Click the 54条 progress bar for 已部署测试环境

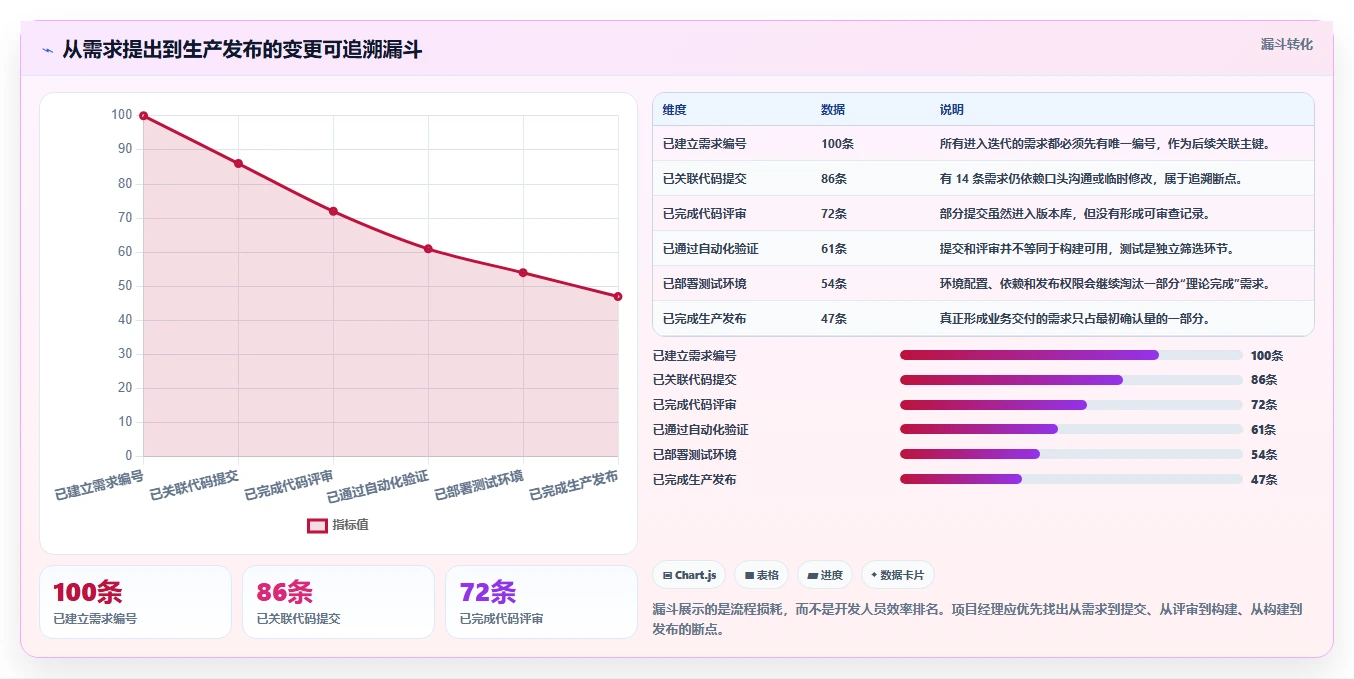1071,454
